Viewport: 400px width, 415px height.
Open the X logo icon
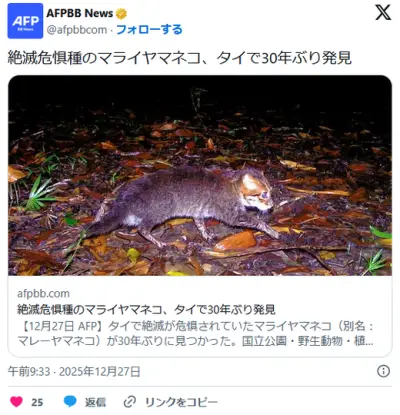click(383, 13)
